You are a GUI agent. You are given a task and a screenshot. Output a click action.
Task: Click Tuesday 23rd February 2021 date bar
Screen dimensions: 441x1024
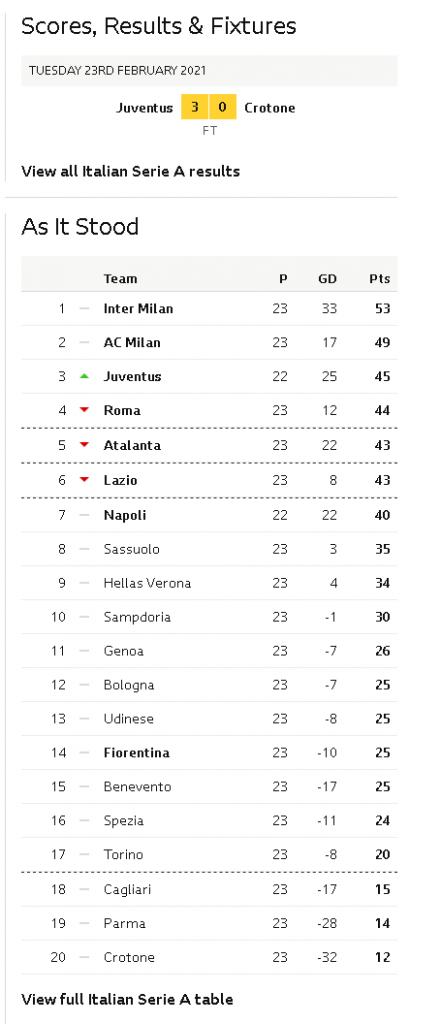coord(209,71)
